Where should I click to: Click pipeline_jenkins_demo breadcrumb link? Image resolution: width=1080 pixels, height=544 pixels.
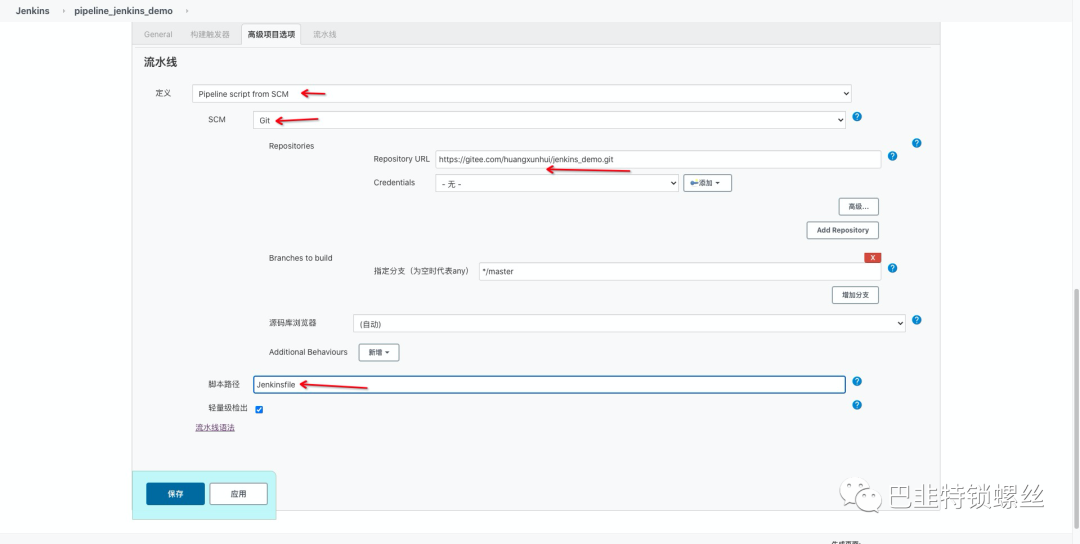(x=123, y=11)
